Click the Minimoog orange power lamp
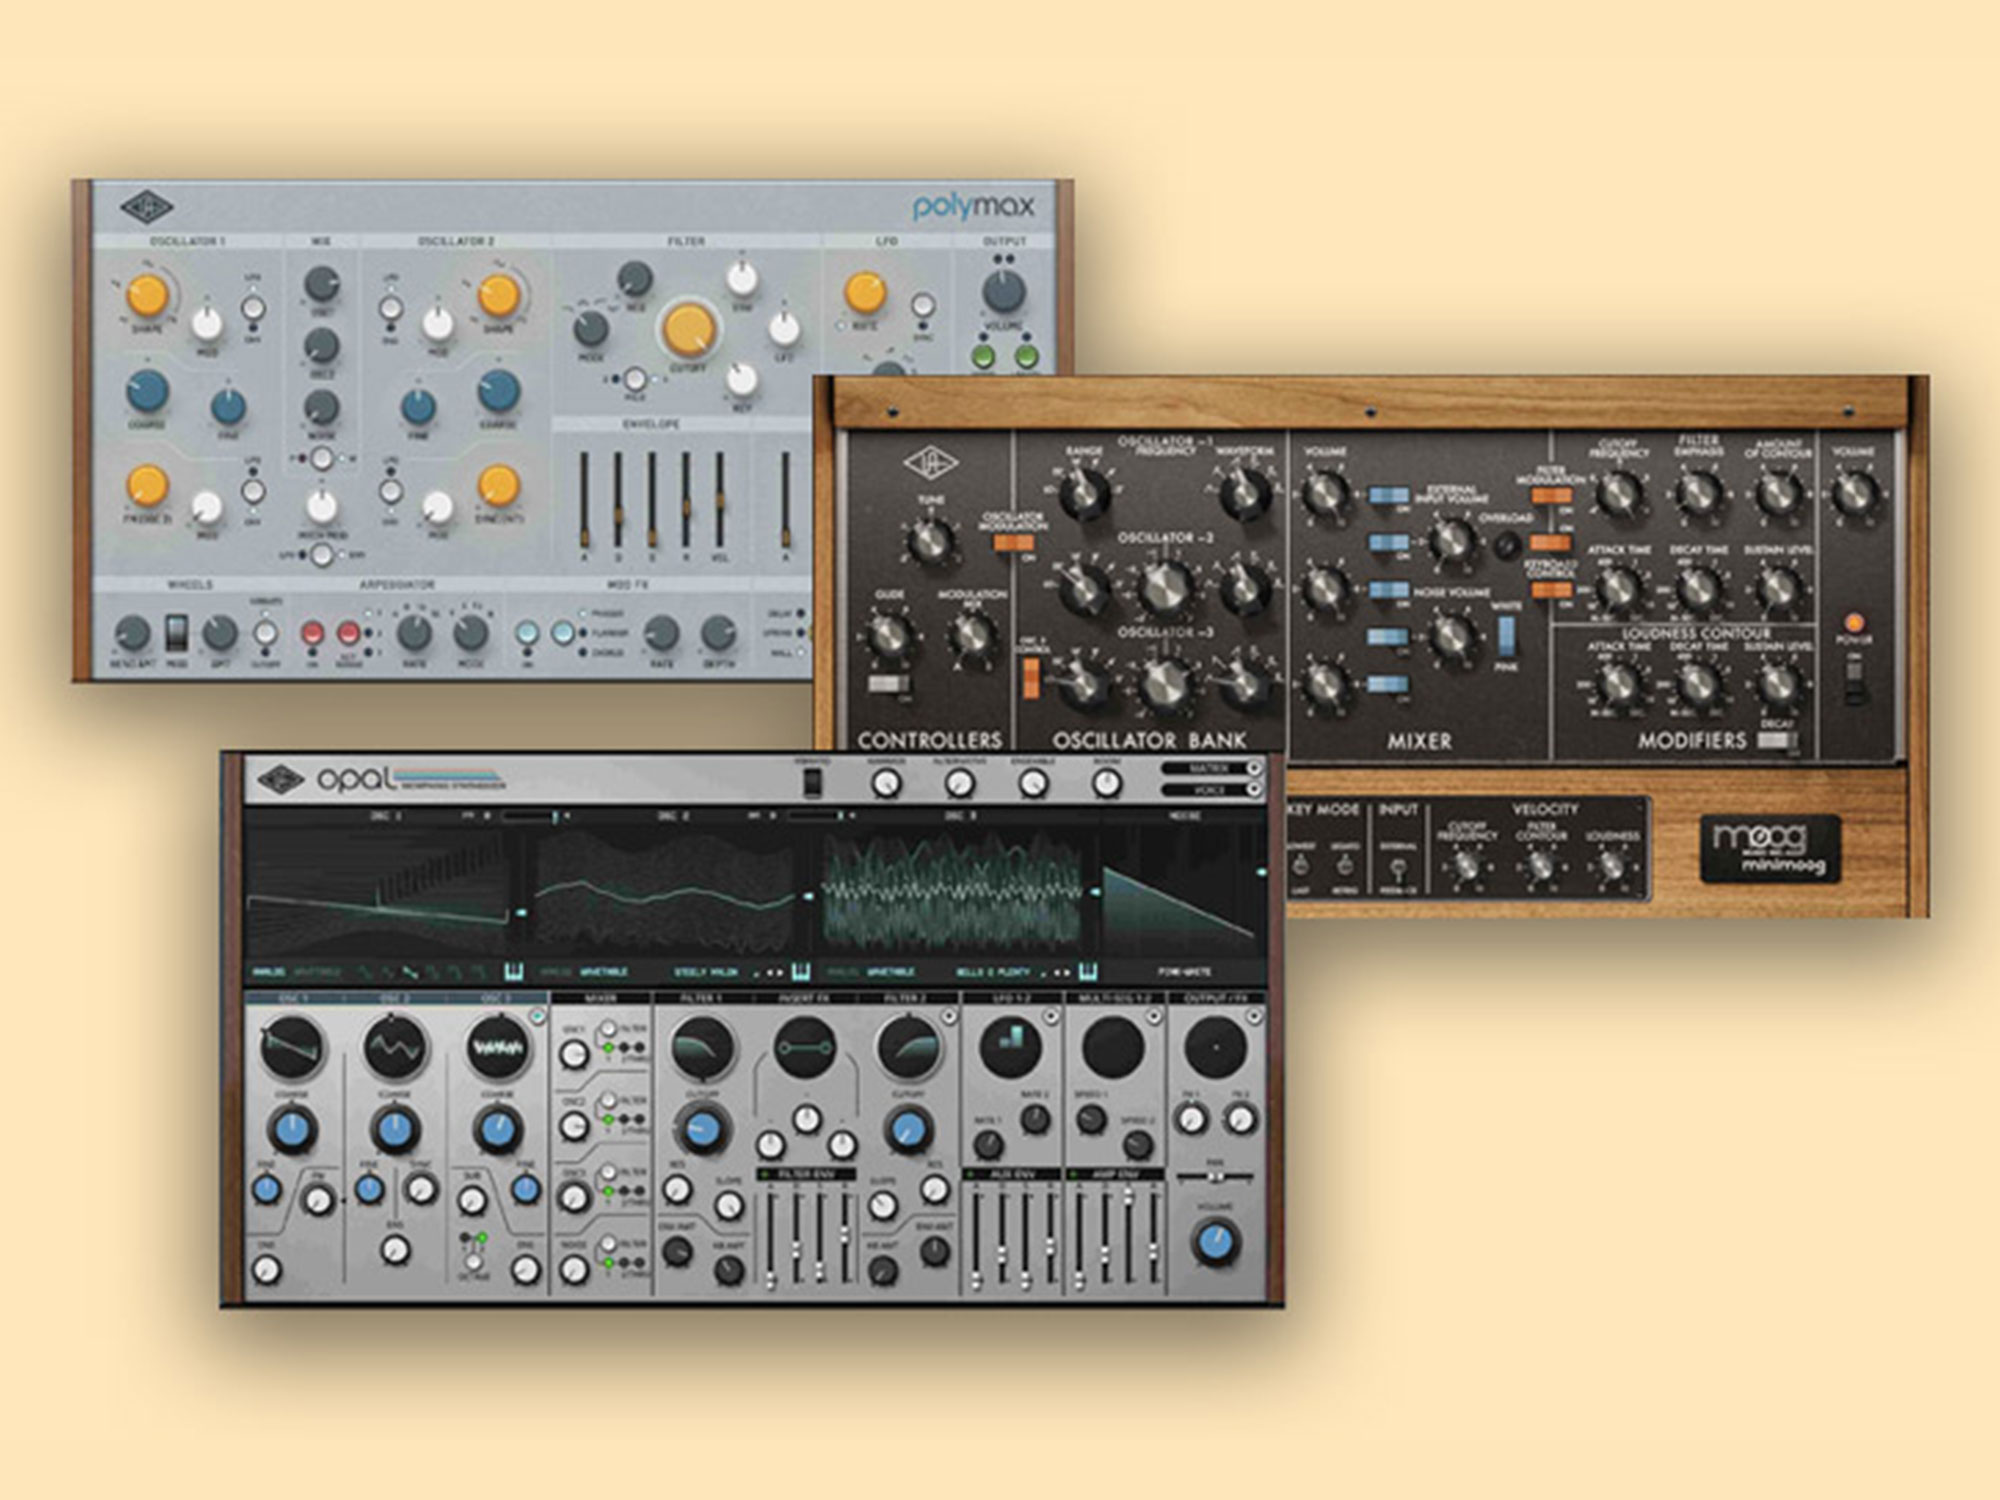This screenshot has width=2000, height=1500. tap(1853, 623)
